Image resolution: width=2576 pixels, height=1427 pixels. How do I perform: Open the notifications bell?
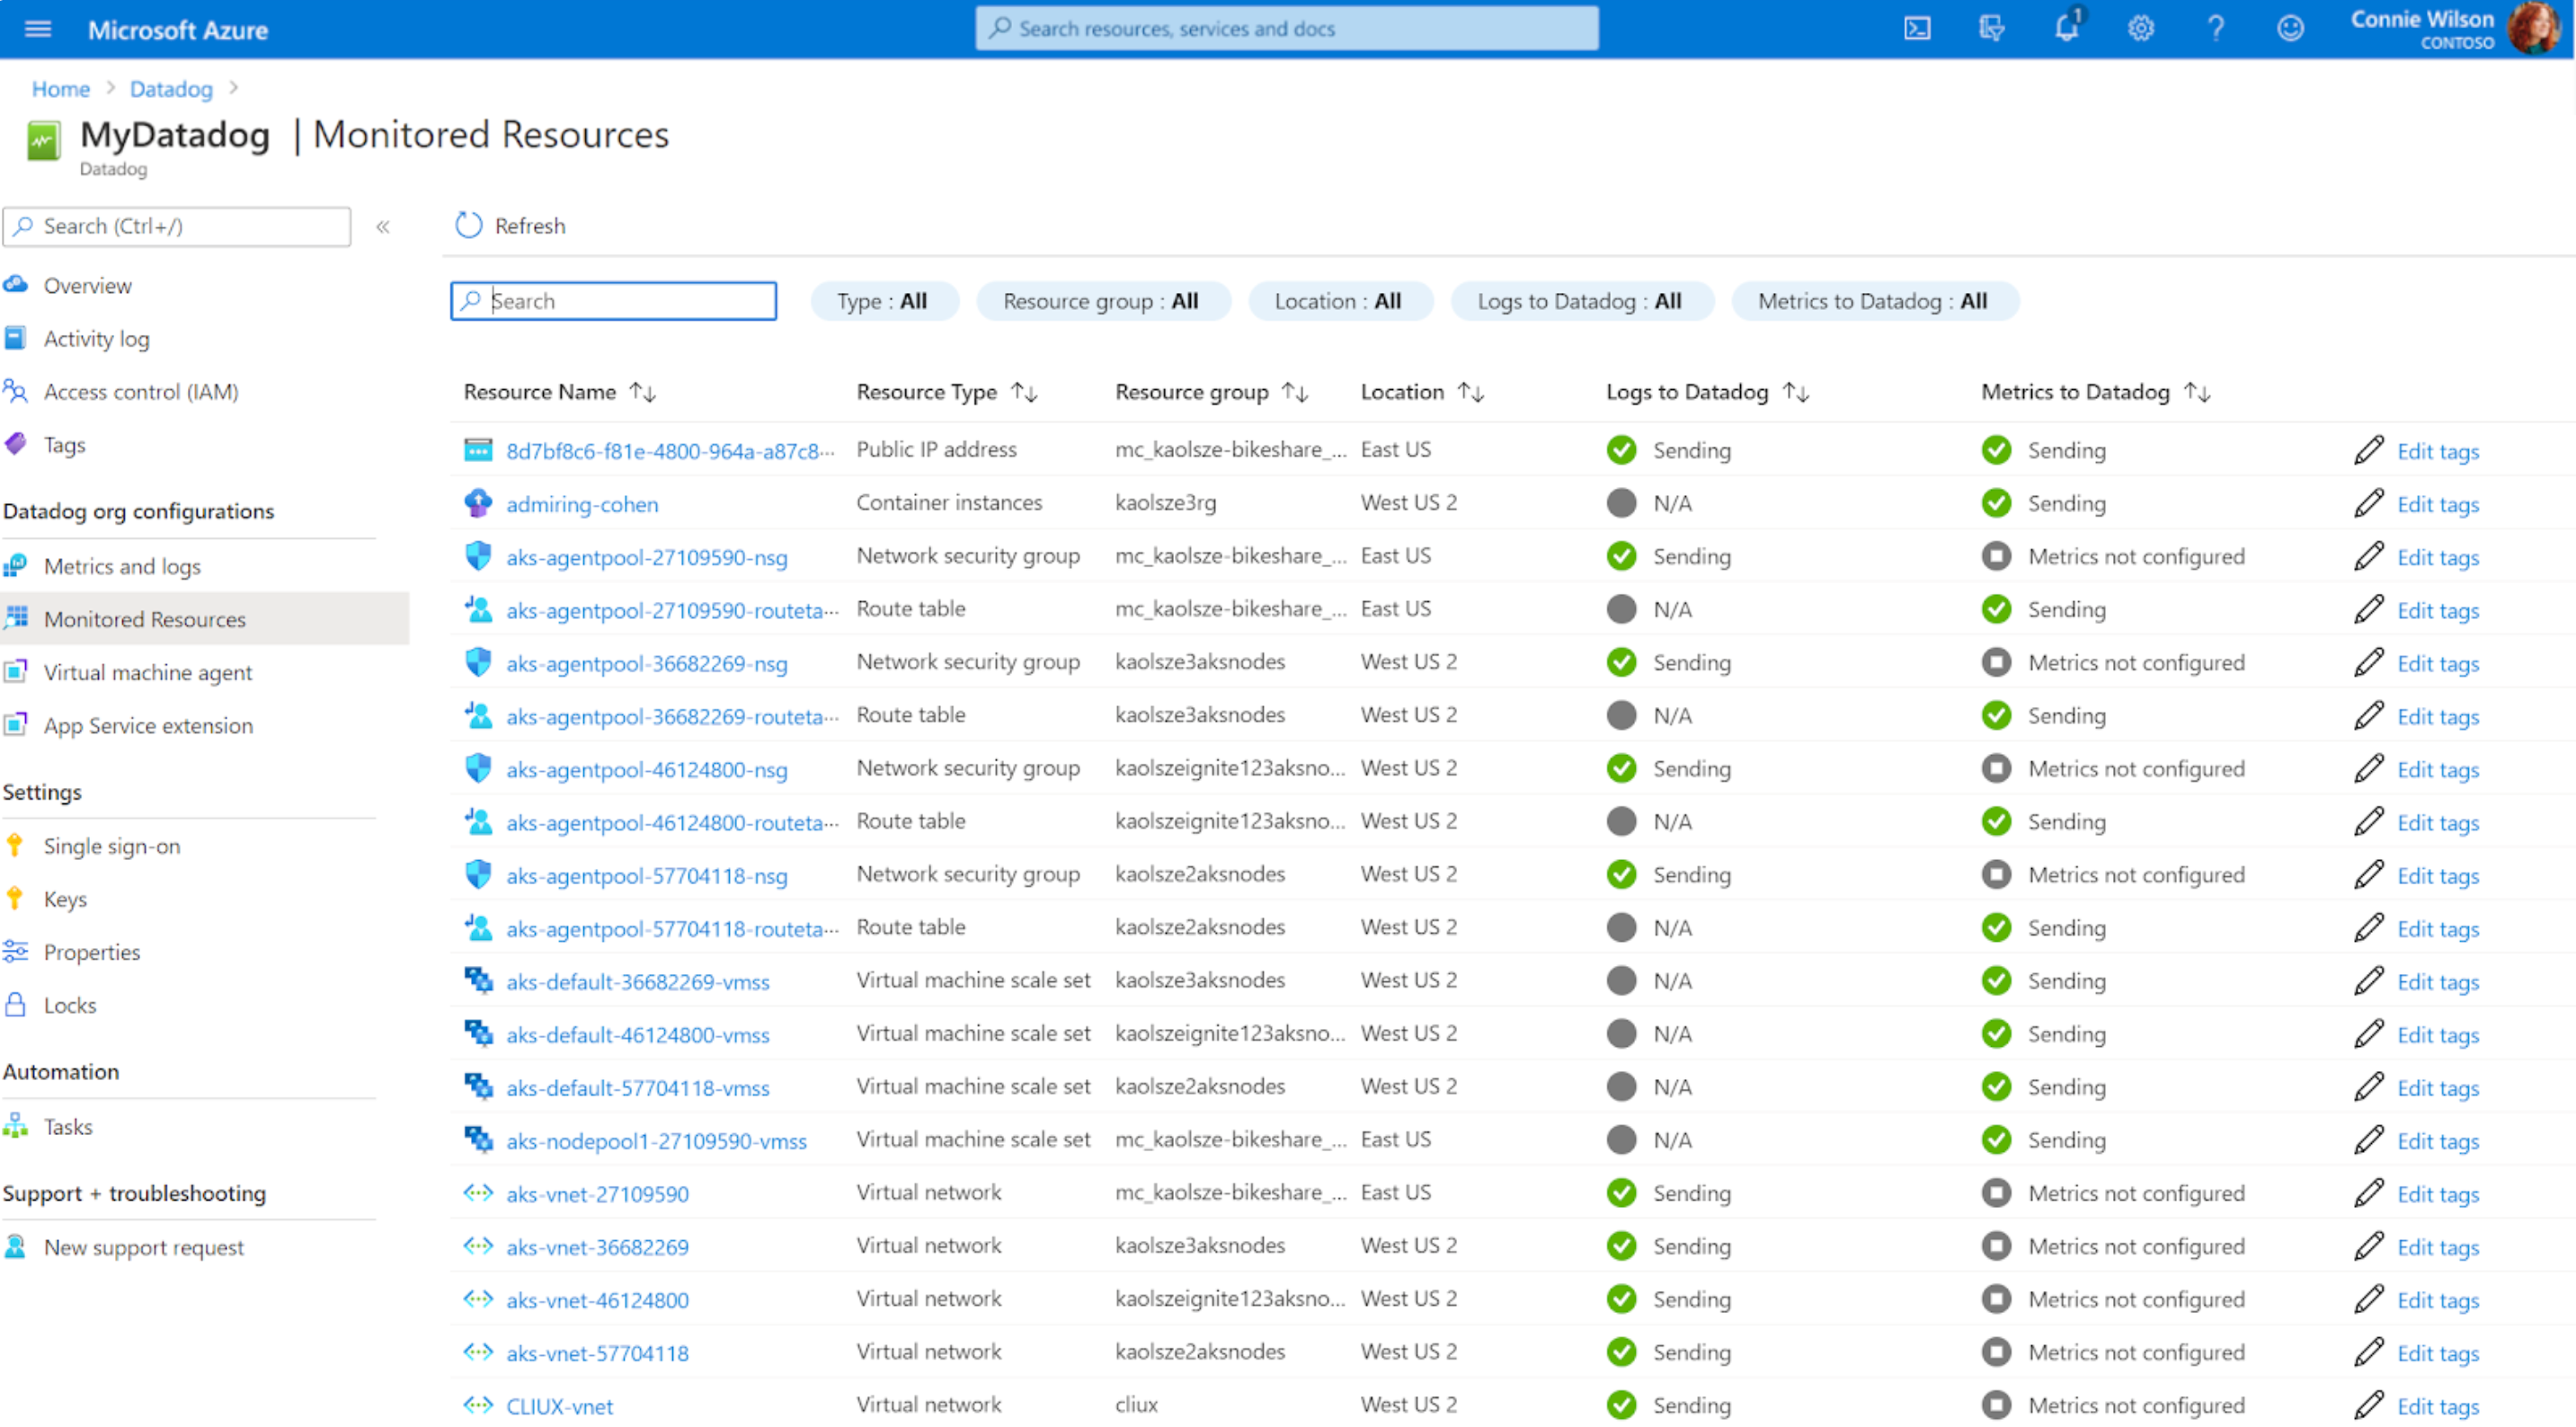click(2065, 28)
